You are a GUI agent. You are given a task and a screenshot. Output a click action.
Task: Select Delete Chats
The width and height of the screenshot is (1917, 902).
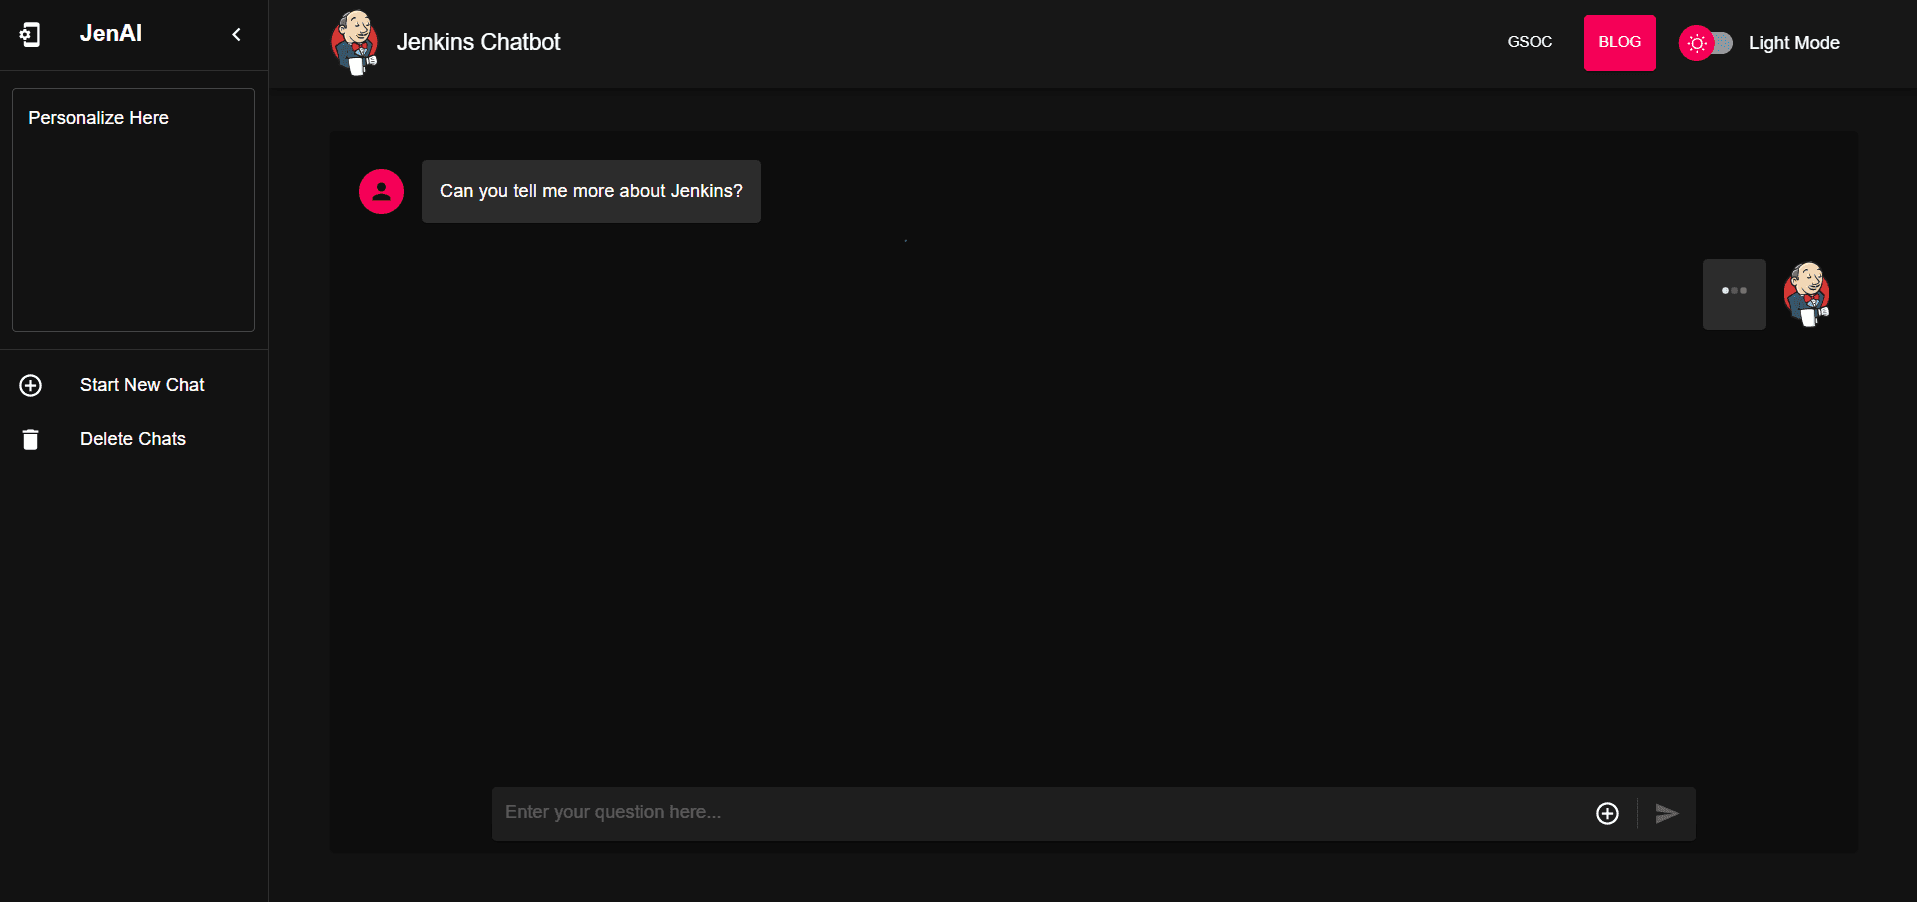point(133,439)
